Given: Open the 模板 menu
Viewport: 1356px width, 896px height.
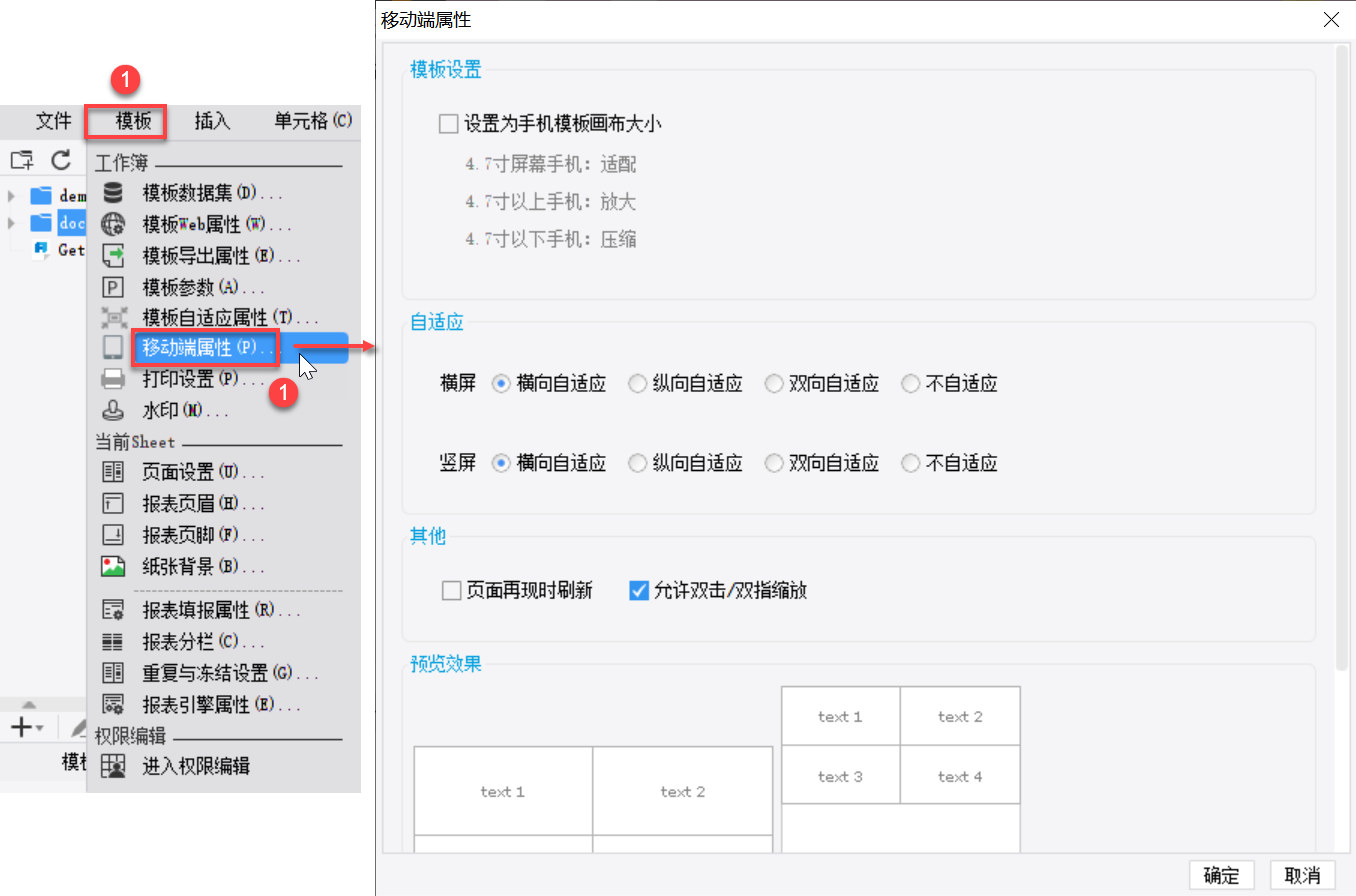Looking at the screenshot, I should (133, 121).
